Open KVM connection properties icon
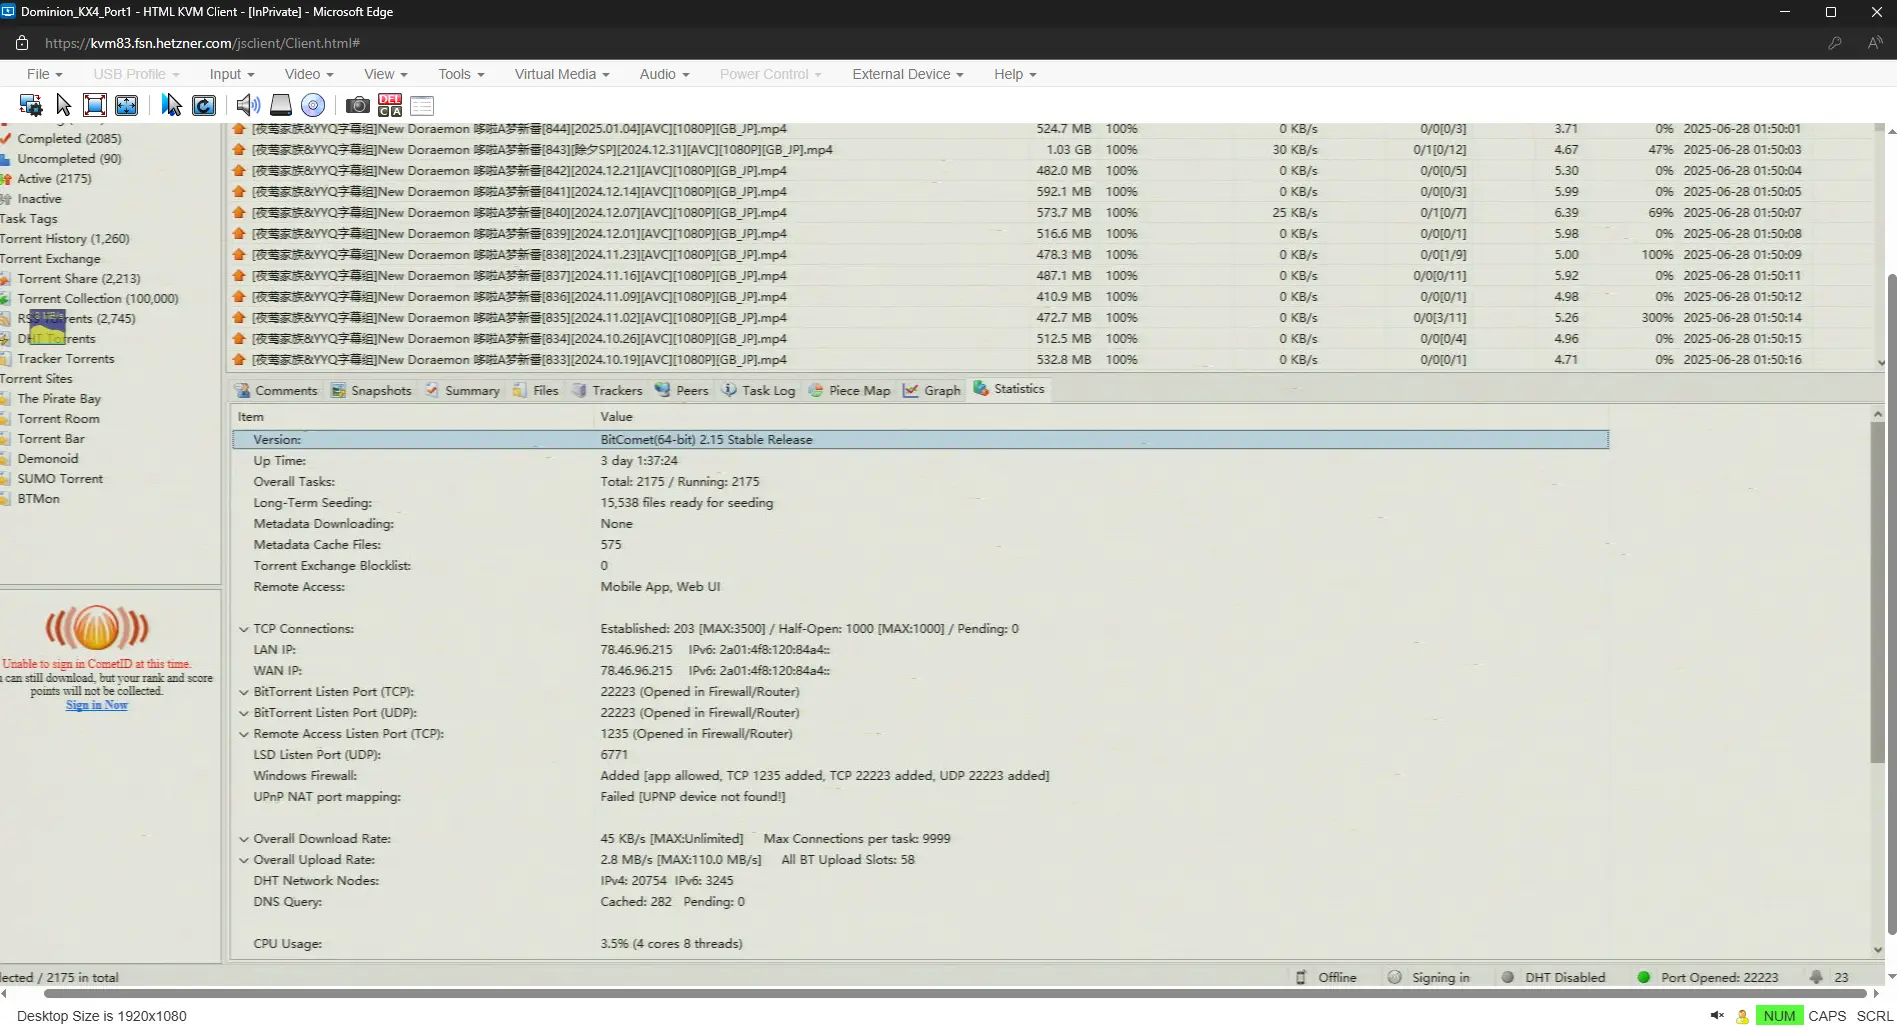 [x=31, y=105]
